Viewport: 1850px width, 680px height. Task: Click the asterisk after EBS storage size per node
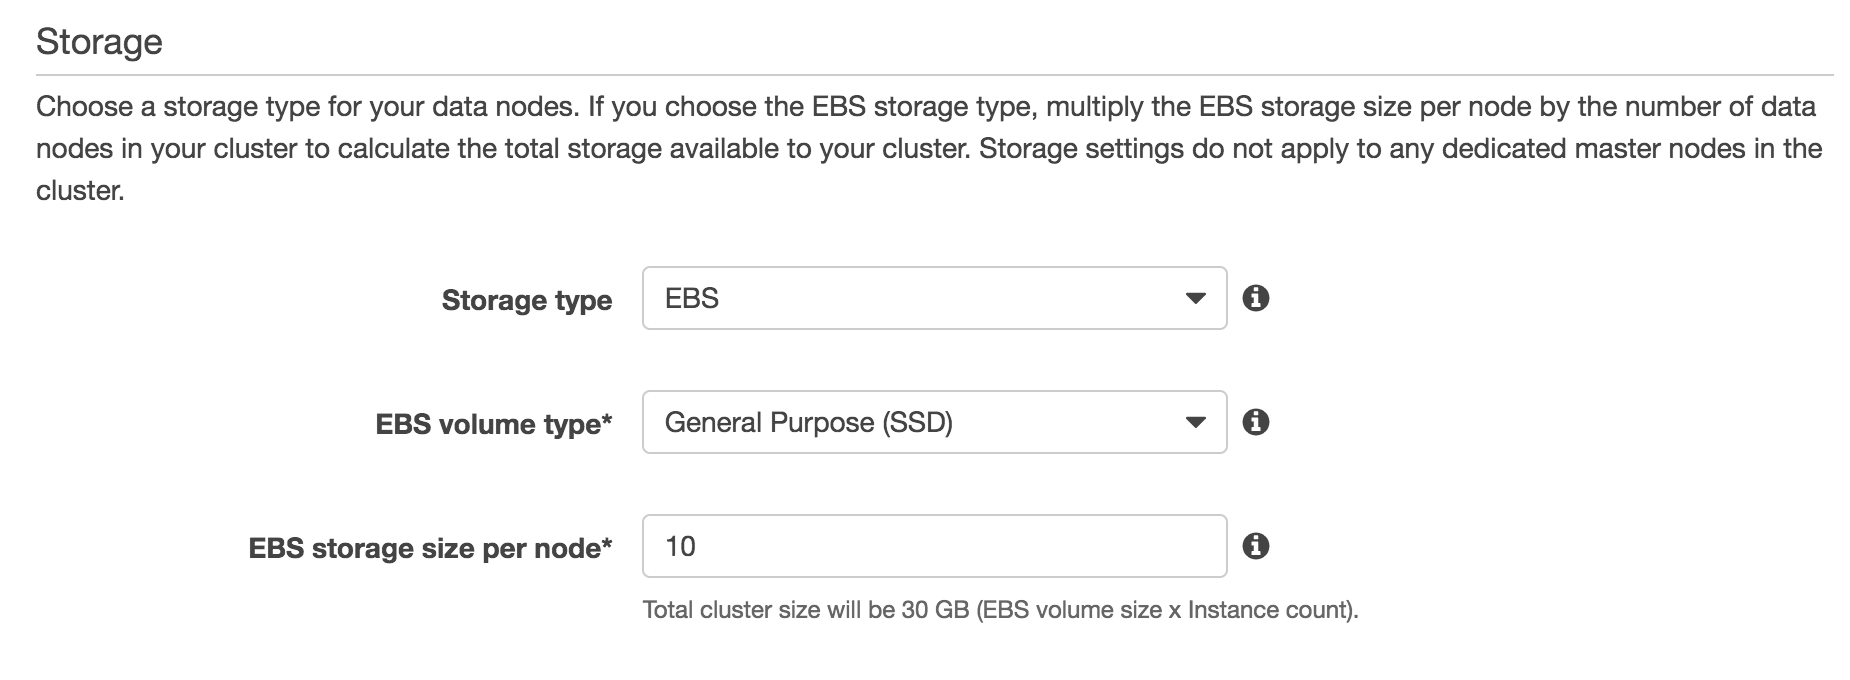click(x=606, y=544)
